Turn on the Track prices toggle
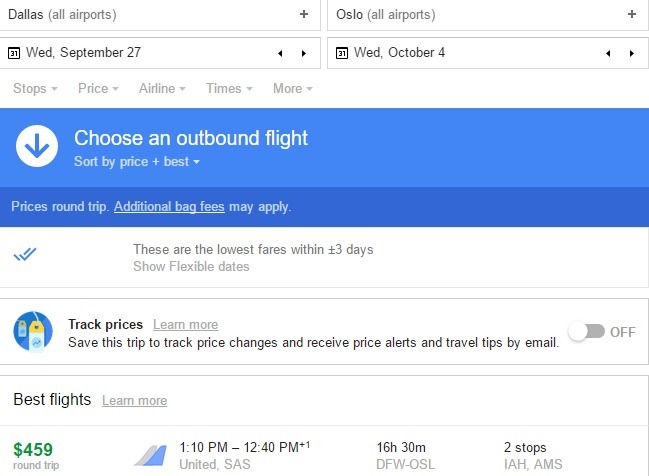The height and width of the screenshot is (476, 649). click(x=587, y=332)
